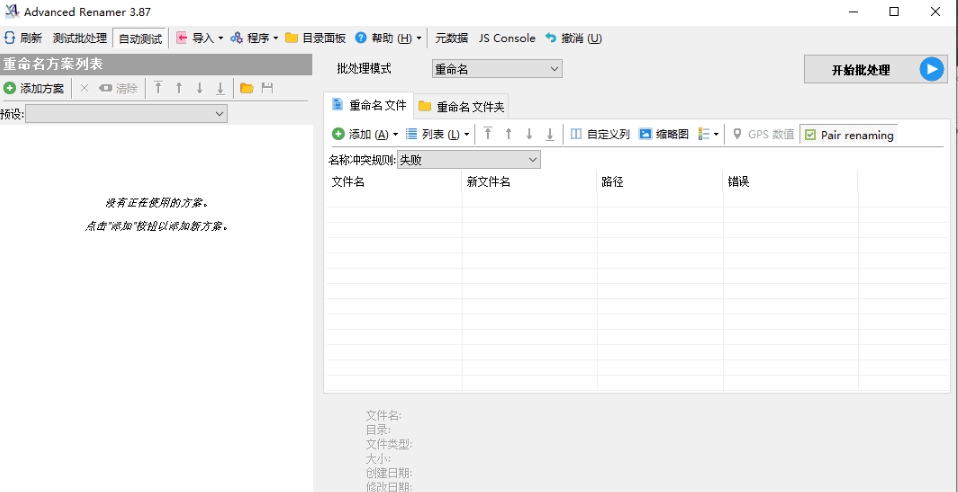Click the Advanced Renamer app icon in title bar
Screen dimensions: 958x492
pyautogui.click(x=11, y=12)
